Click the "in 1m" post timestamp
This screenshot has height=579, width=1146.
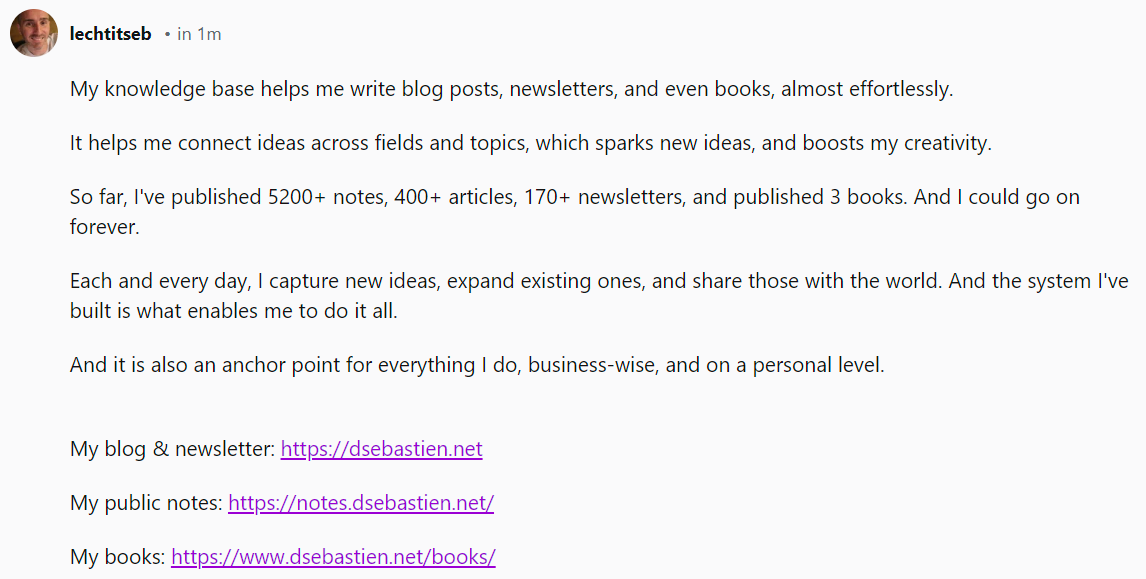tap(199, 34)
